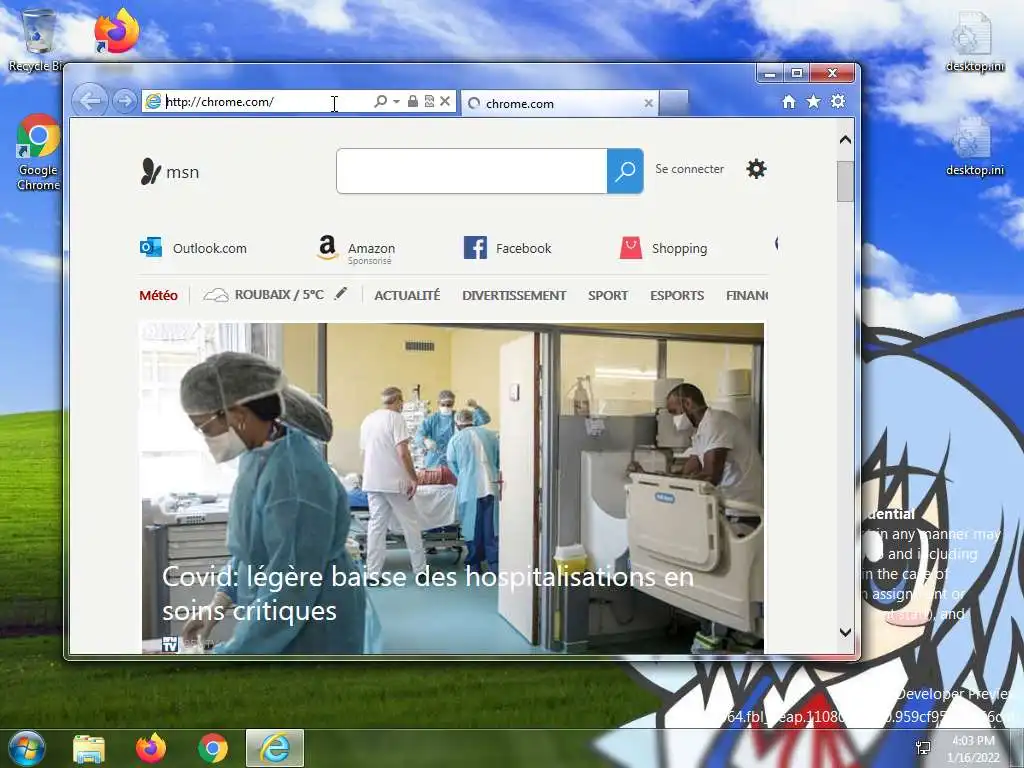
Task: Open the DIVERTISSEMENT section
Action: (514, 295)
